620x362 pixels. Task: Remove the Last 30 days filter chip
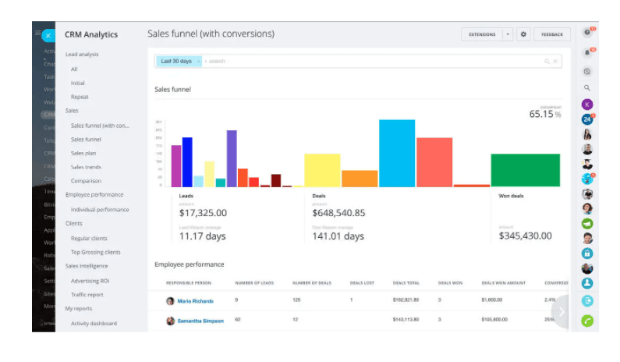point(198,61)
